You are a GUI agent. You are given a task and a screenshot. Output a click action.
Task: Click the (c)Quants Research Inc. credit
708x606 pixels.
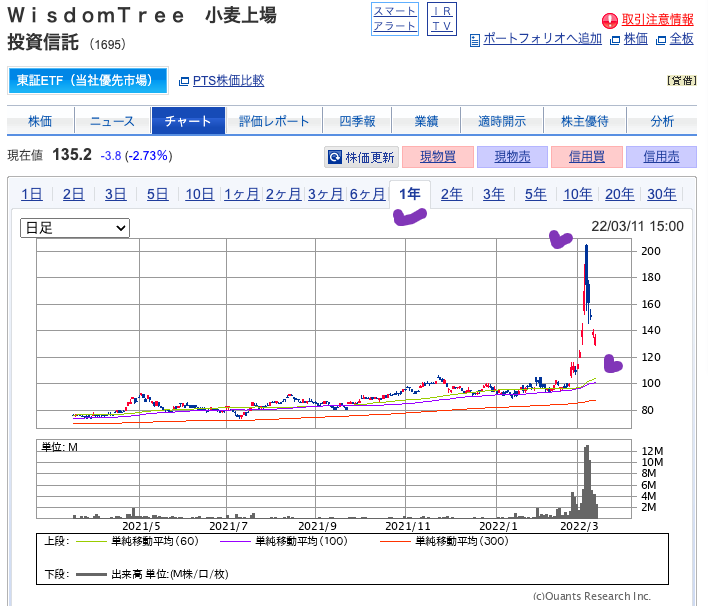tap(592, 596)
